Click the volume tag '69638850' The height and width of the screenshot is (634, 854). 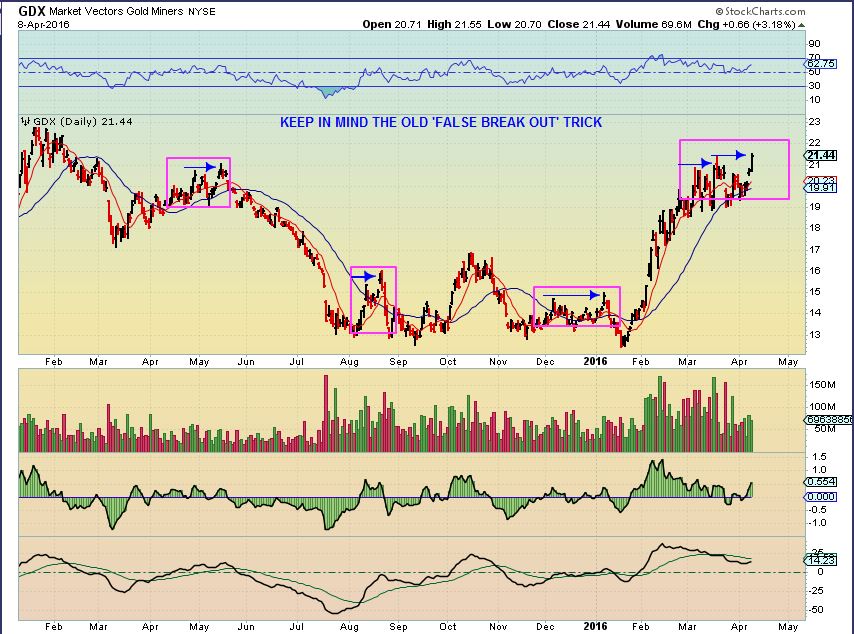828,420
